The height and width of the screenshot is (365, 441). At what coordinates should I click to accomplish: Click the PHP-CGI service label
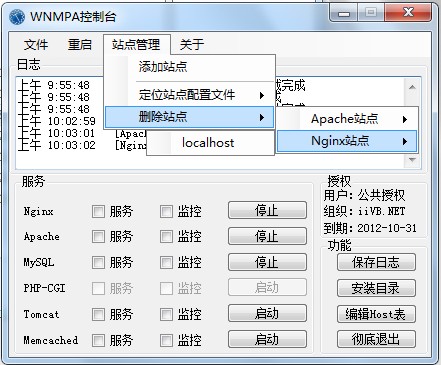tap(44, 288)
